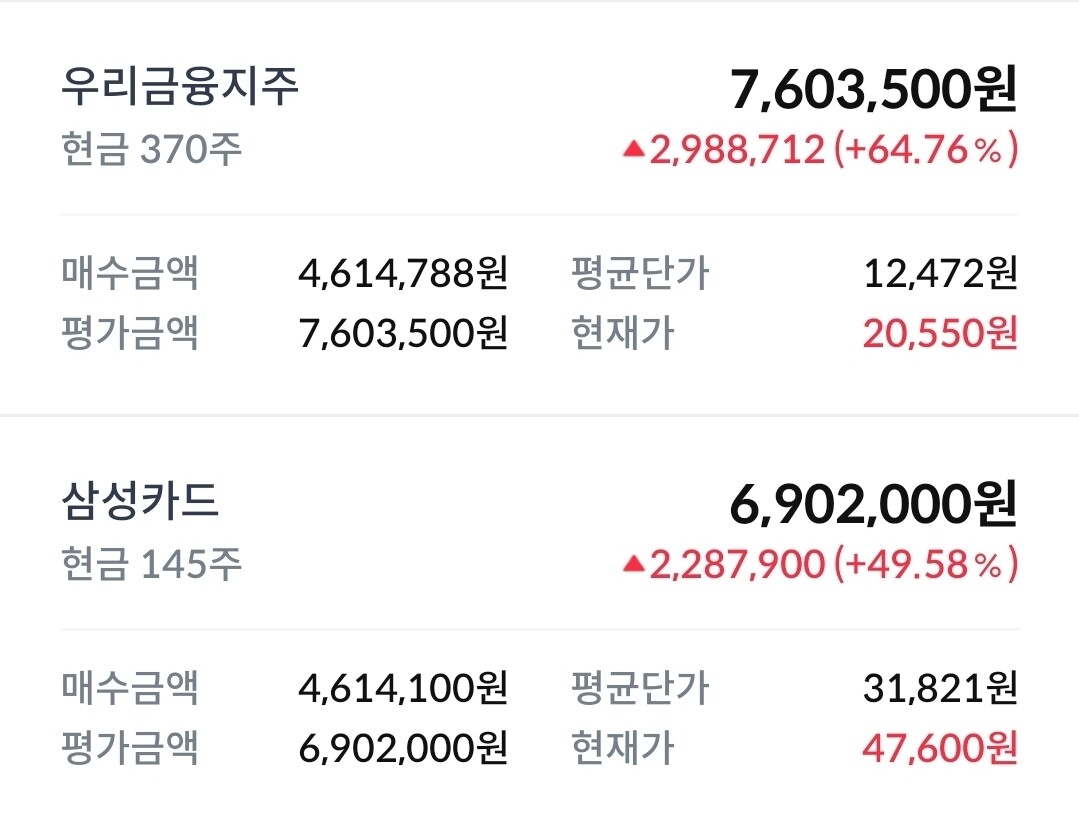Viewport: 1079px width, 823px height.
Task: Select the 31,821원 average price
Action: 940,687
